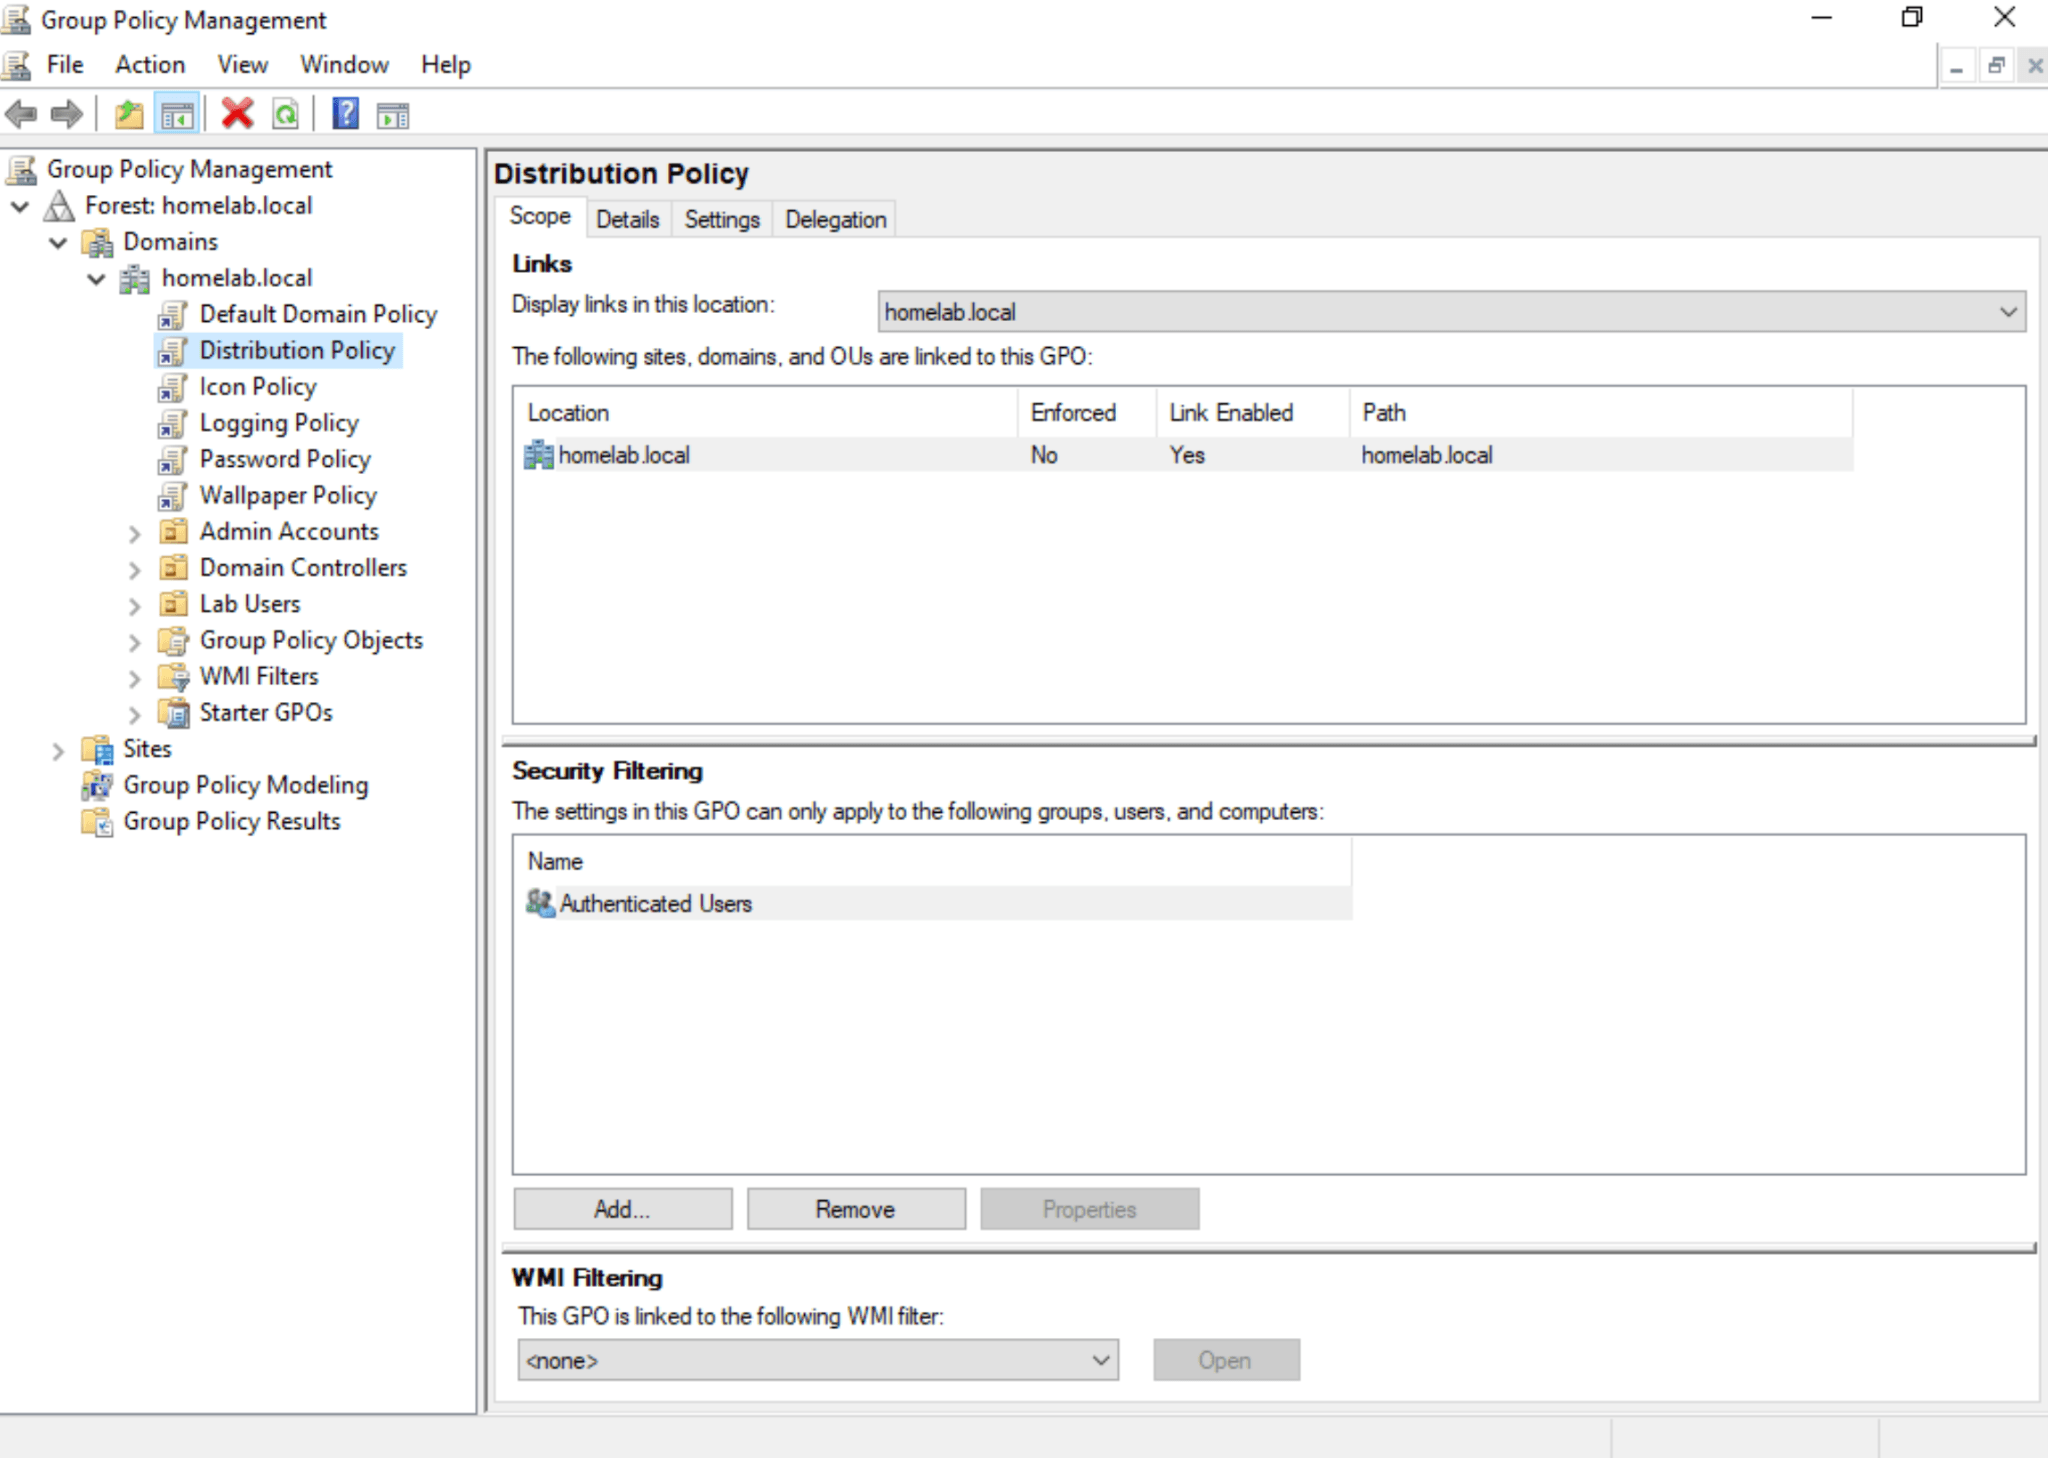This screenshot has height=1458, width=2048.
Task: Switch to the Delegation tab
Action: point(836,219)
